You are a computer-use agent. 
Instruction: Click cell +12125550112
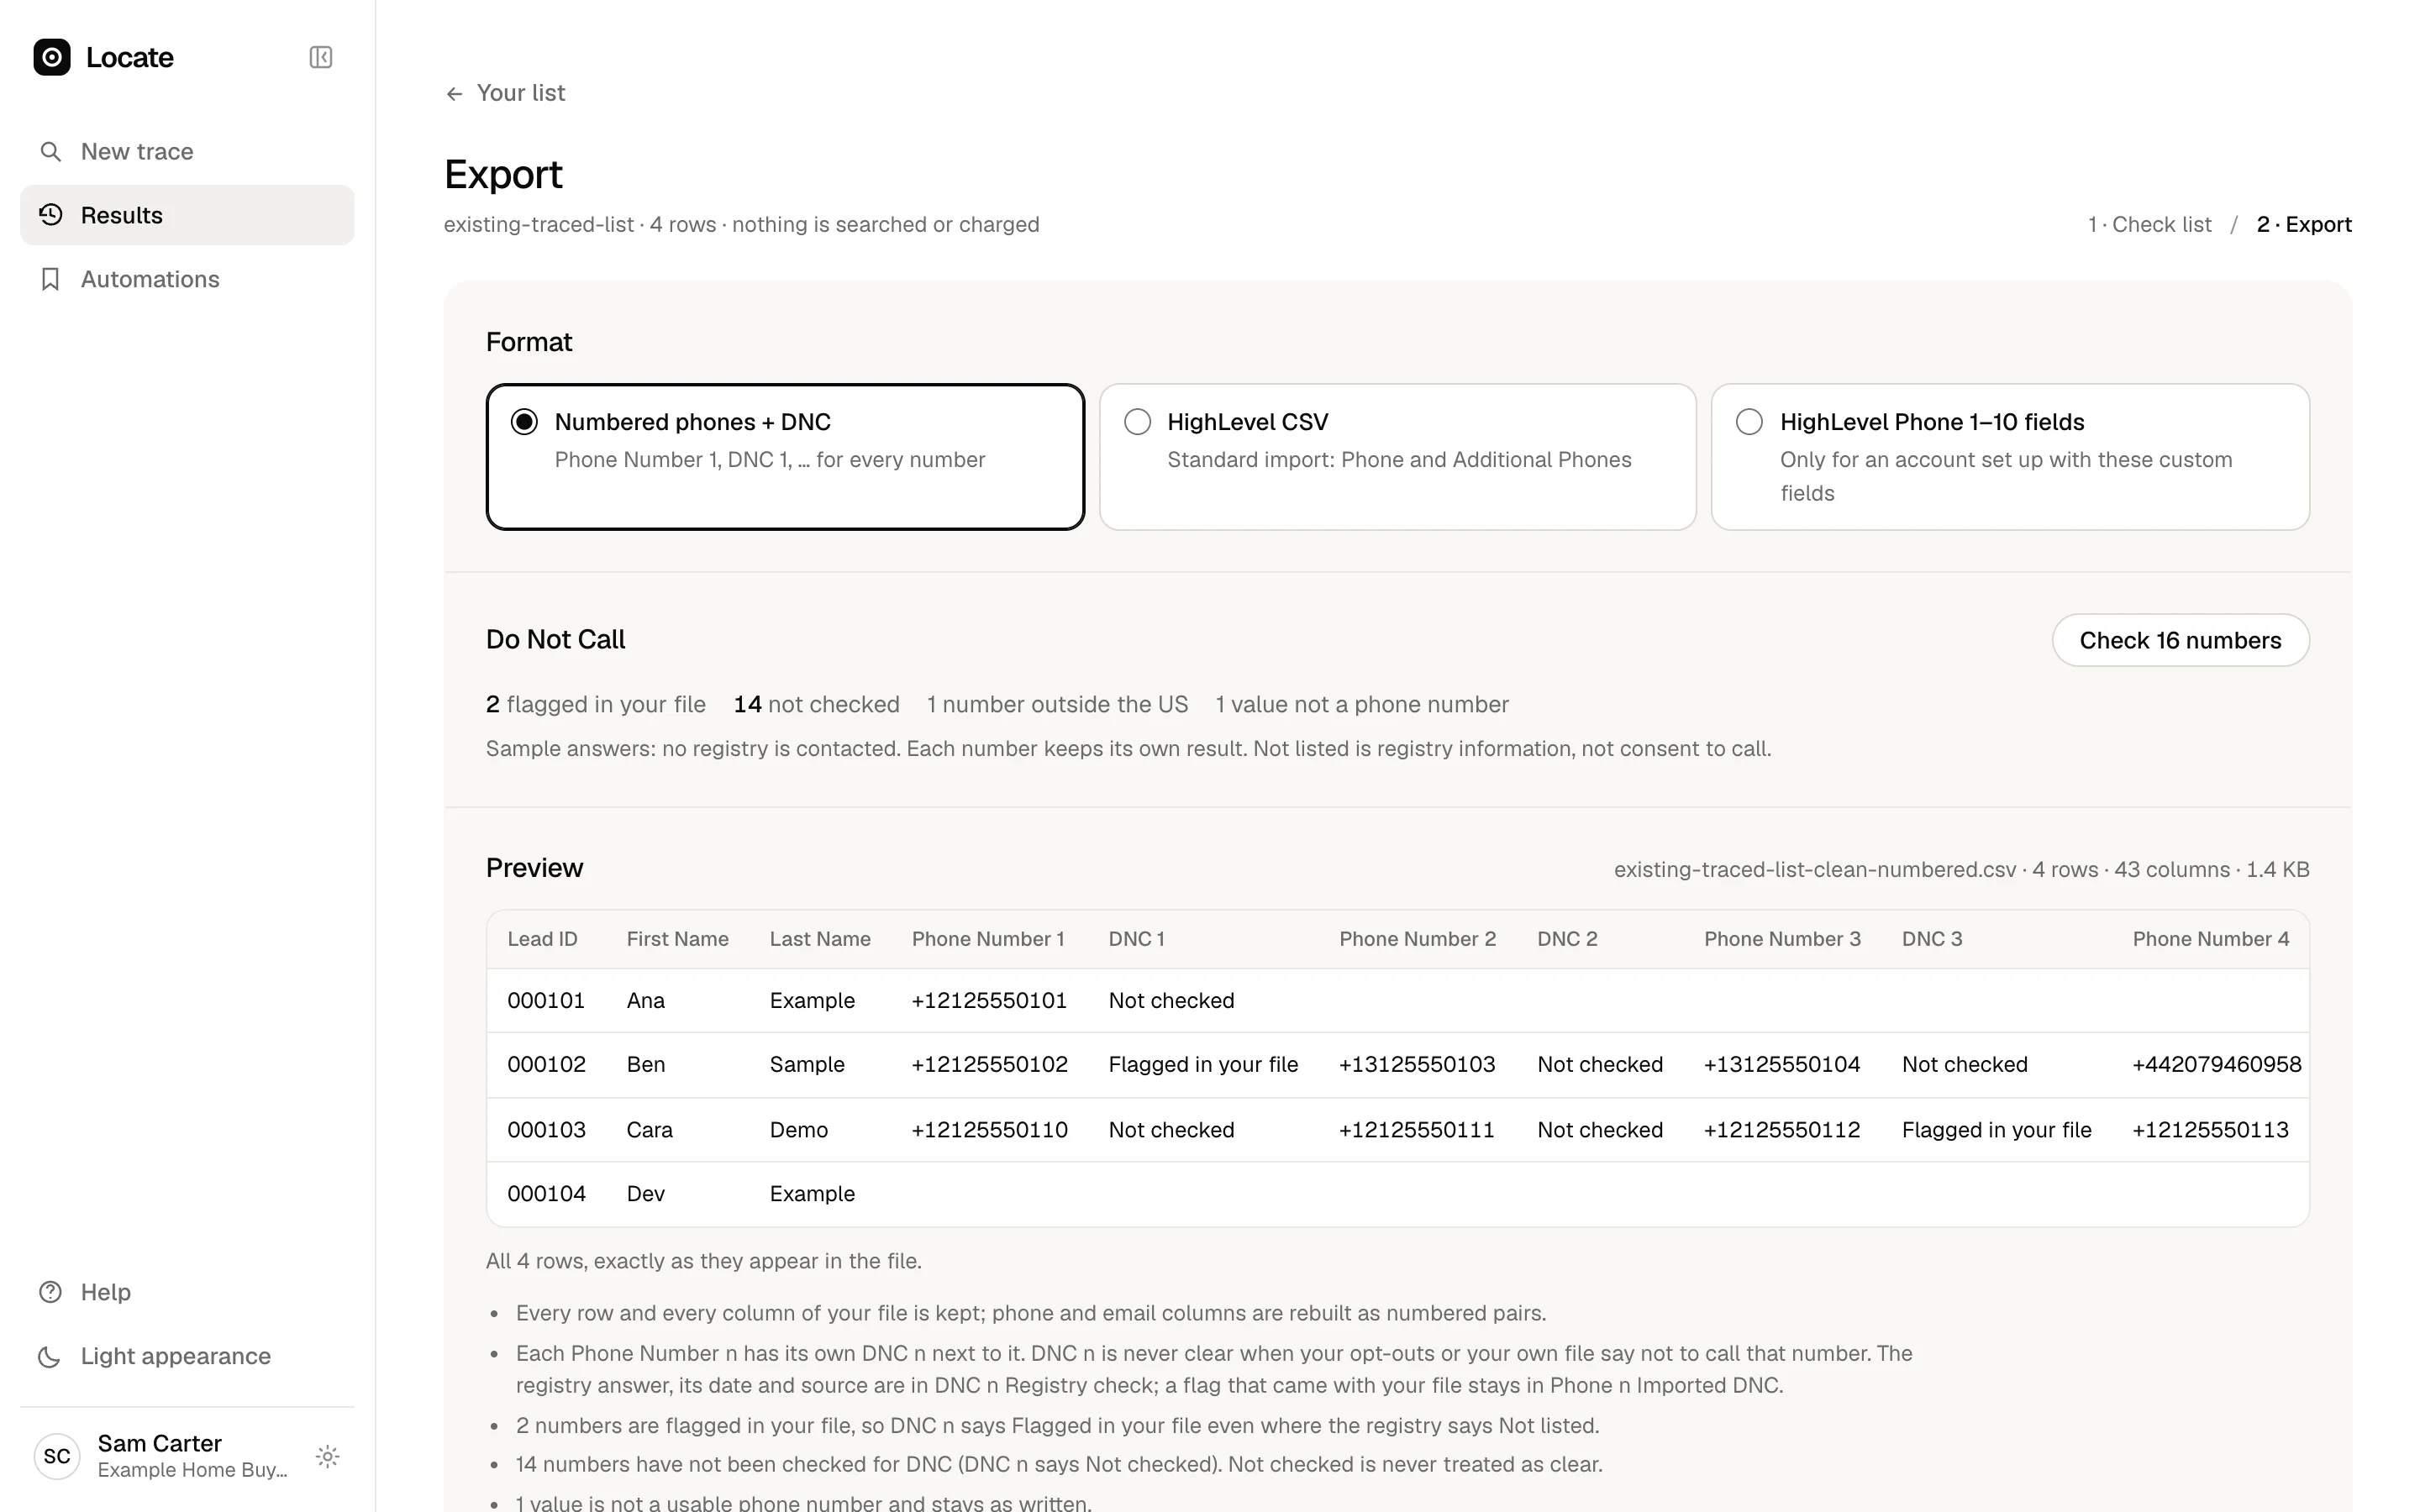[1781, 1130]
